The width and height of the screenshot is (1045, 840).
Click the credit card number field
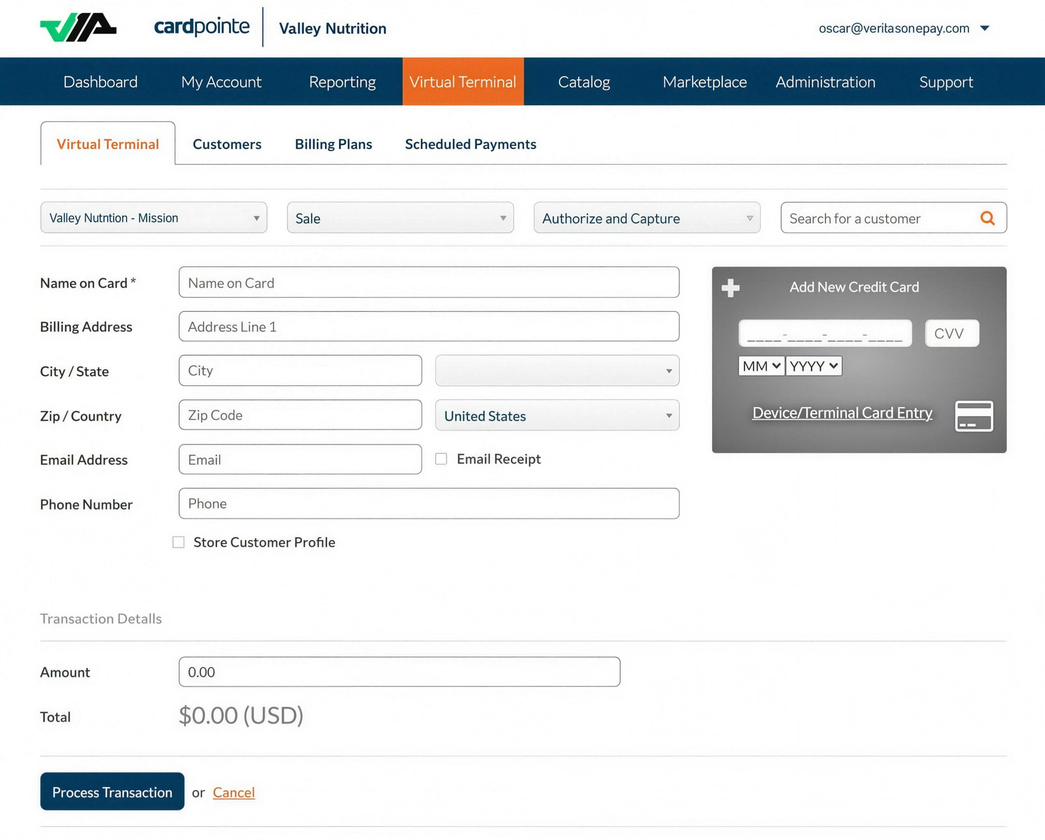click(x=825, y=333)
